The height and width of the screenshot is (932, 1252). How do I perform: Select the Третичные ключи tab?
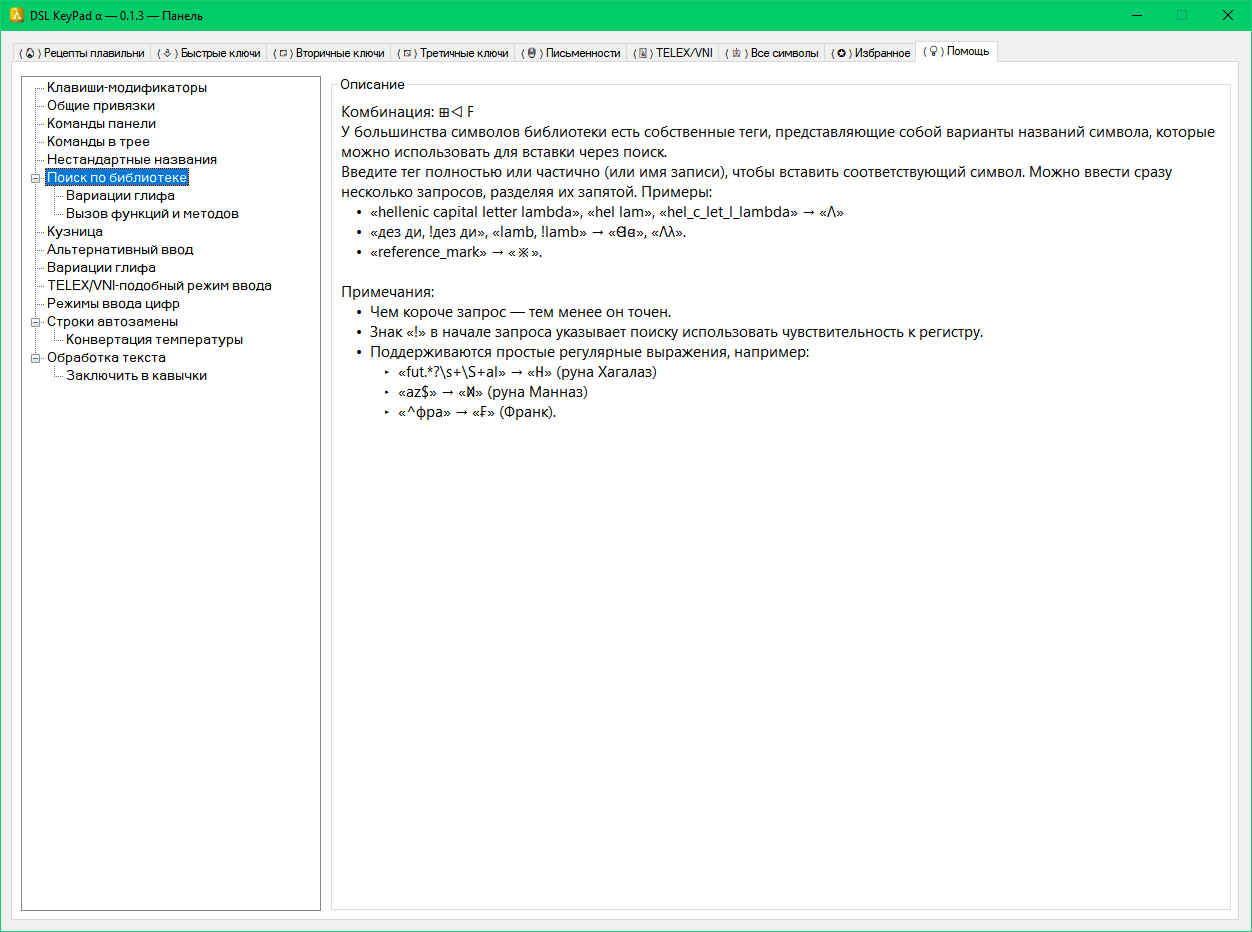point(453,53)
